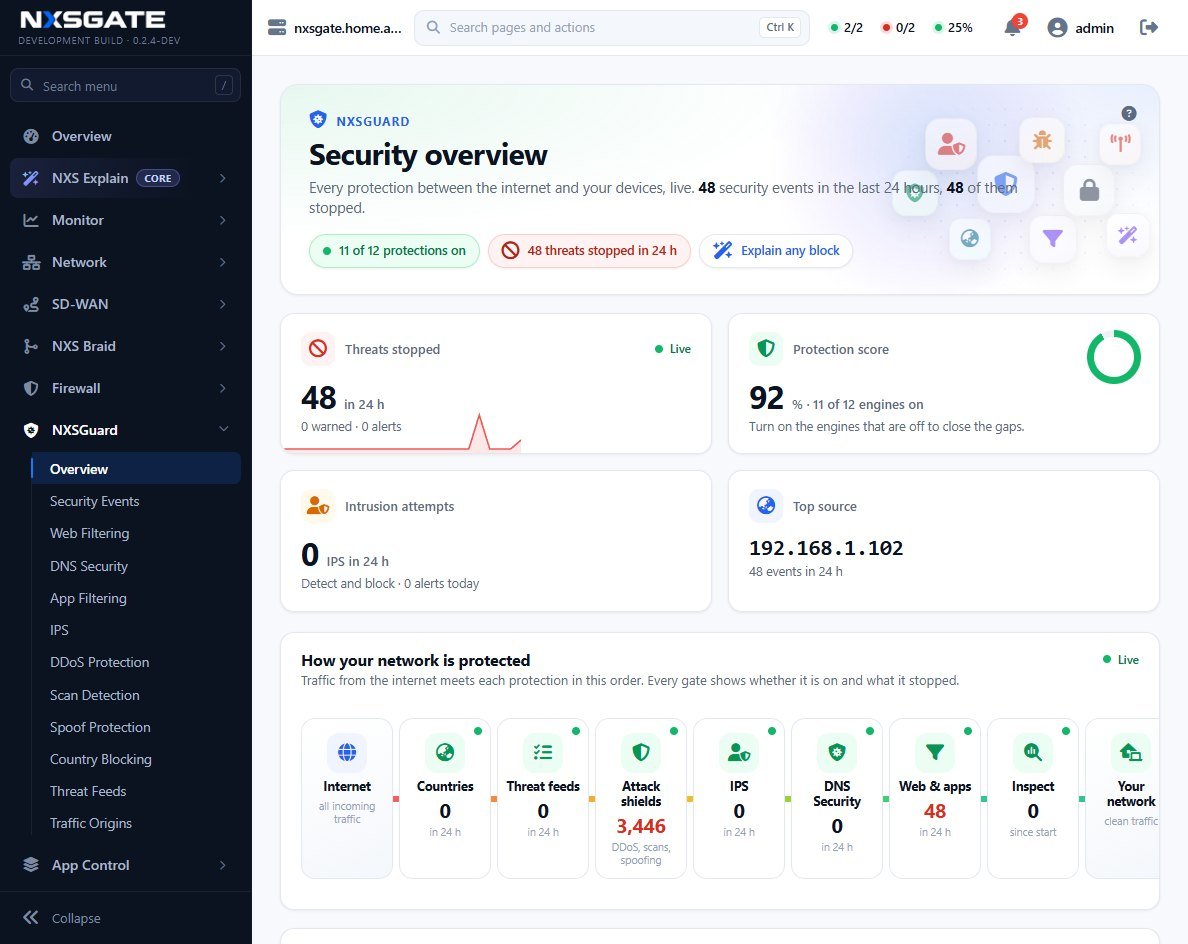The image size is (1188, 944).
Task: Click the logout icon beside admin
Action: tap(1149, 27)
